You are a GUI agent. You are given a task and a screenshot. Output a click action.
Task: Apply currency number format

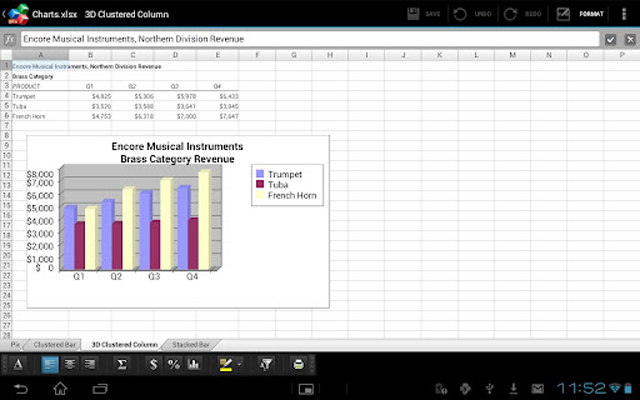153,364
